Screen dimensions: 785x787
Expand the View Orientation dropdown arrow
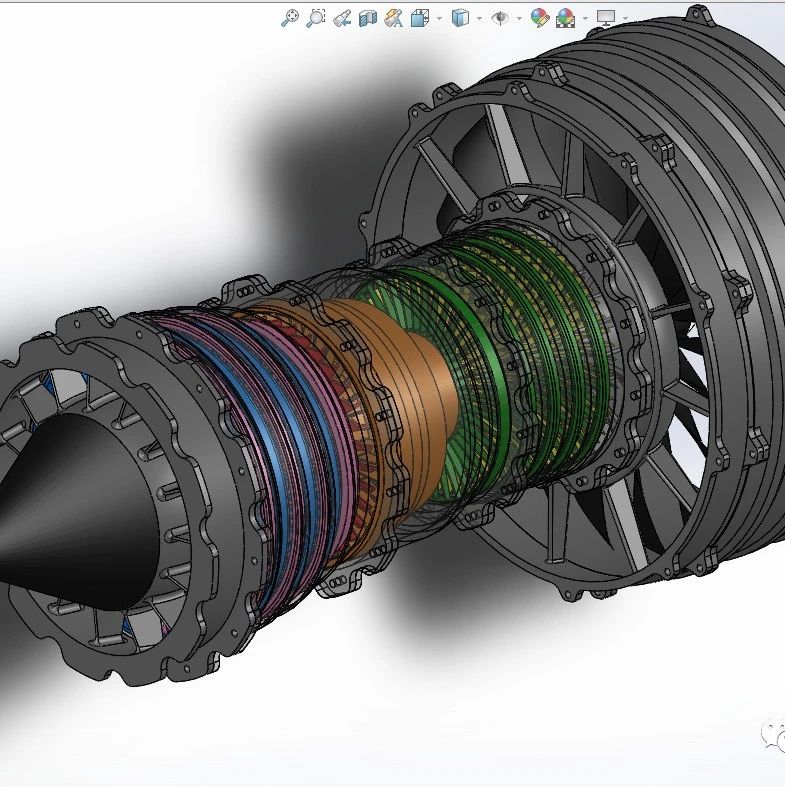click(439, 19)
